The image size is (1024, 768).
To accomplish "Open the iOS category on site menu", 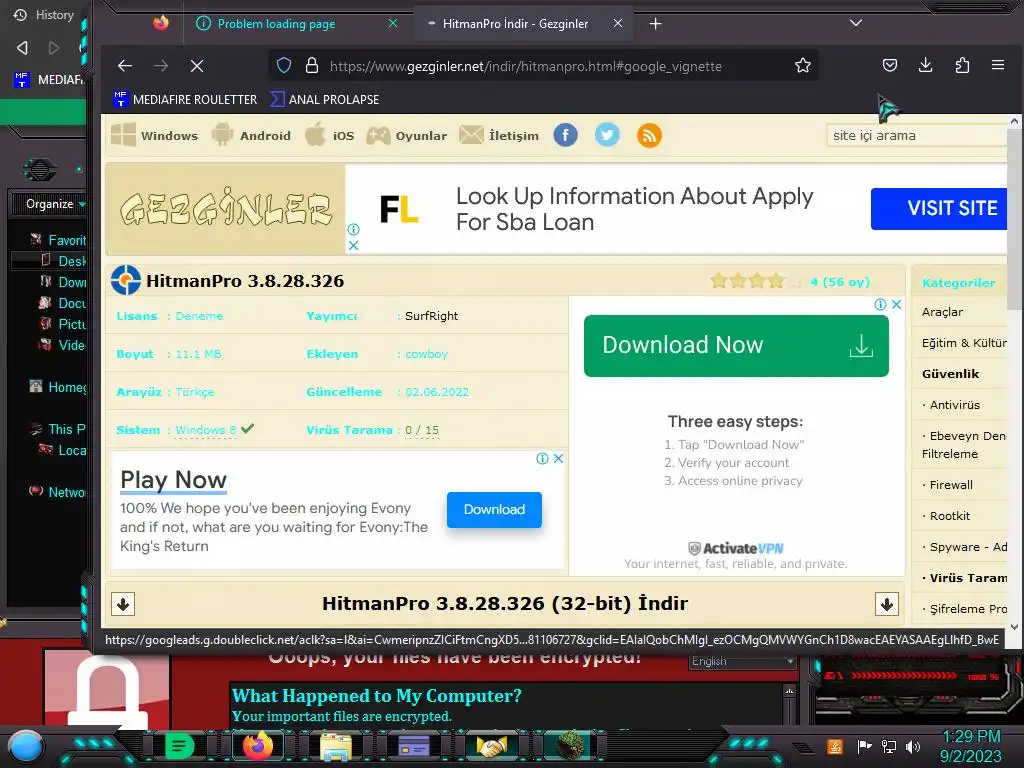I will pyautogui.click(x=330, y=135).
